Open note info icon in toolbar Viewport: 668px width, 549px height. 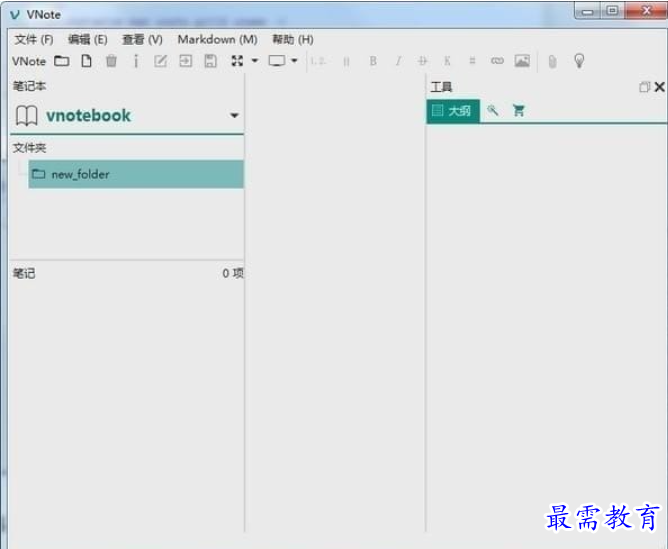136,61
